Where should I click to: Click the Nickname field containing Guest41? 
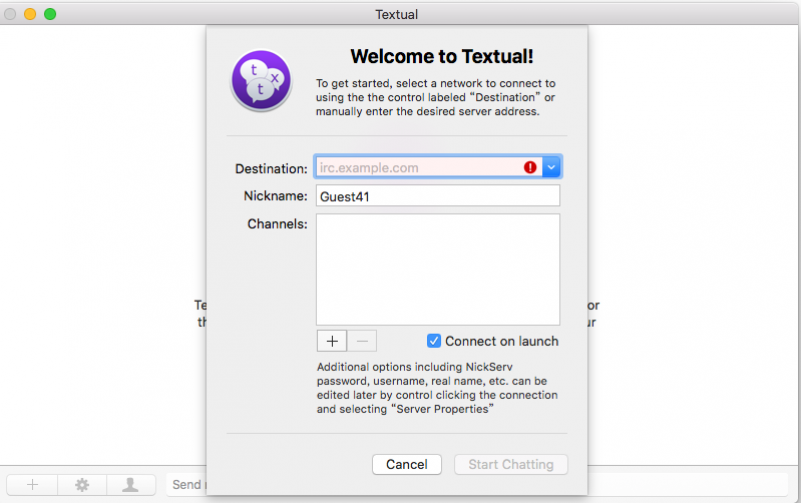pyautogui.click(x=438, y=196)
